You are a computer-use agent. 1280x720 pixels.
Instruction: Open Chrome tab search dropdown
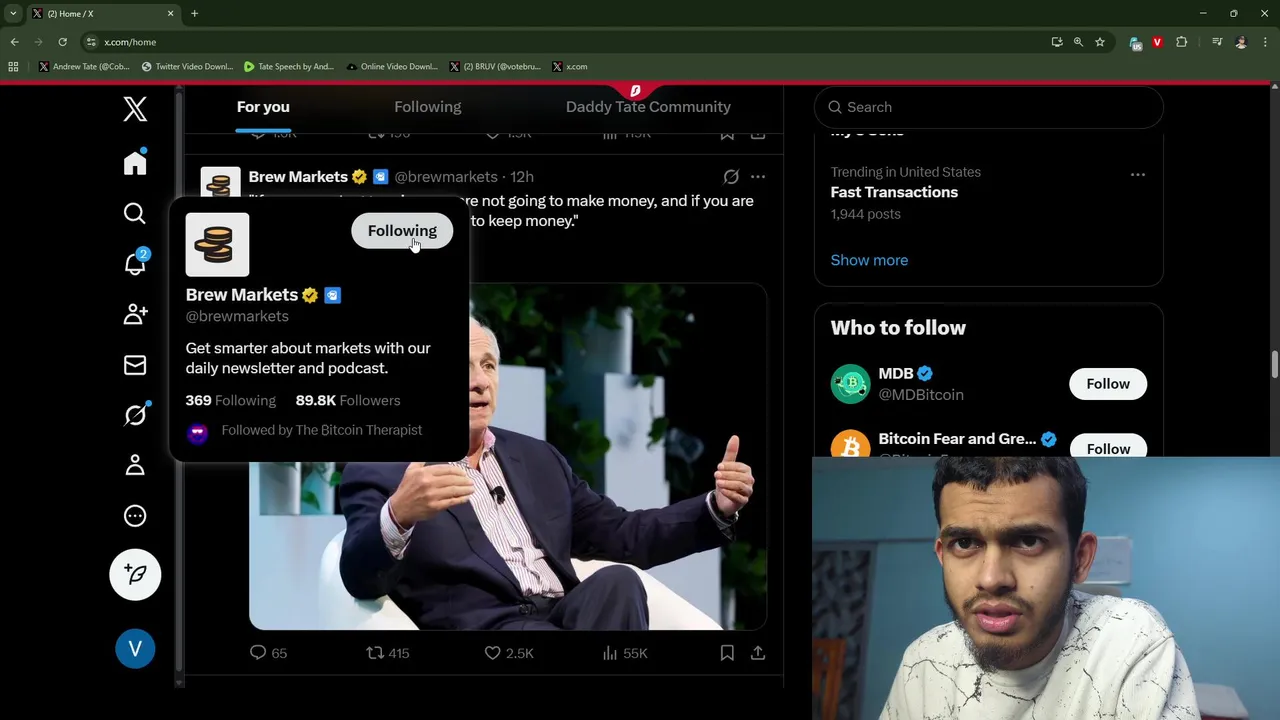(13, 13)
